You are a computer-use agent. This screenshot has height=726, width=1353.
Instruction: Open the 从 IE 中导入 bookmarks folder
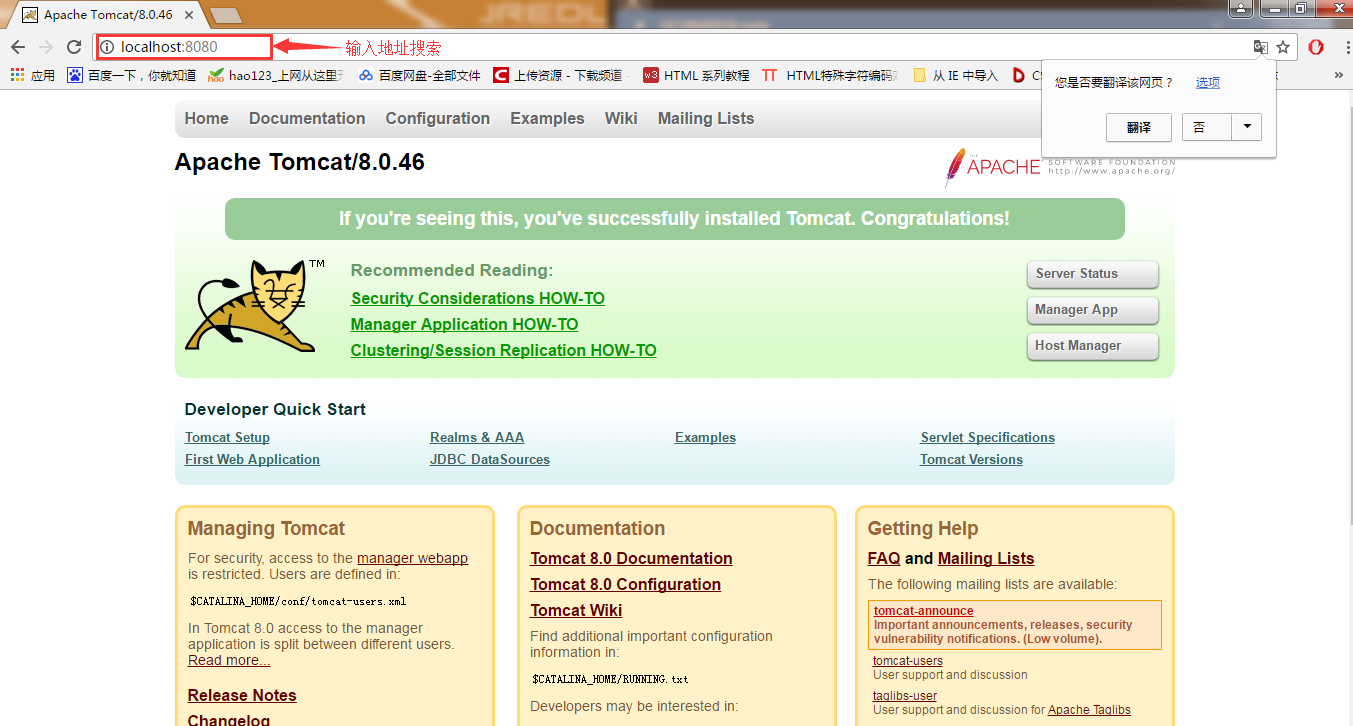pyautogui.click(x=955, y=75)
